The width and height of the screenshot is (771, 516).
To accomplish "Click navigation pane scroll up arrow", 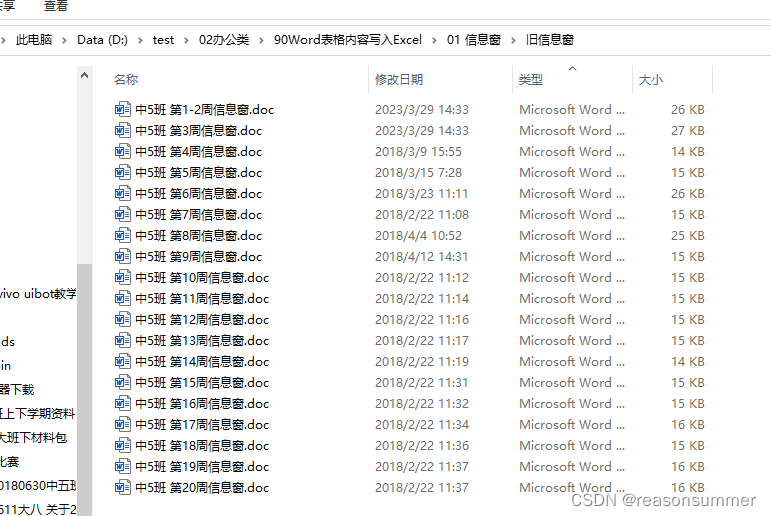I will click(85, 75).
